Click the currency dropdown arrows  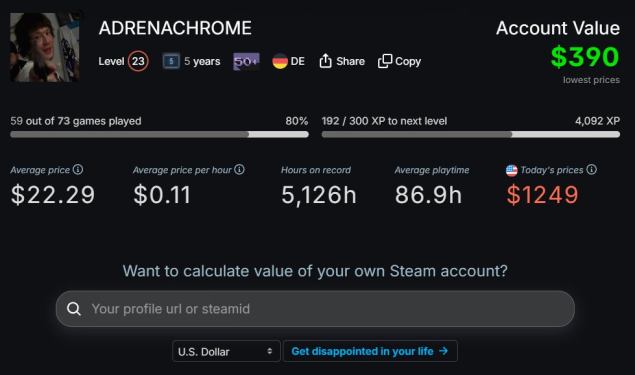269,351
